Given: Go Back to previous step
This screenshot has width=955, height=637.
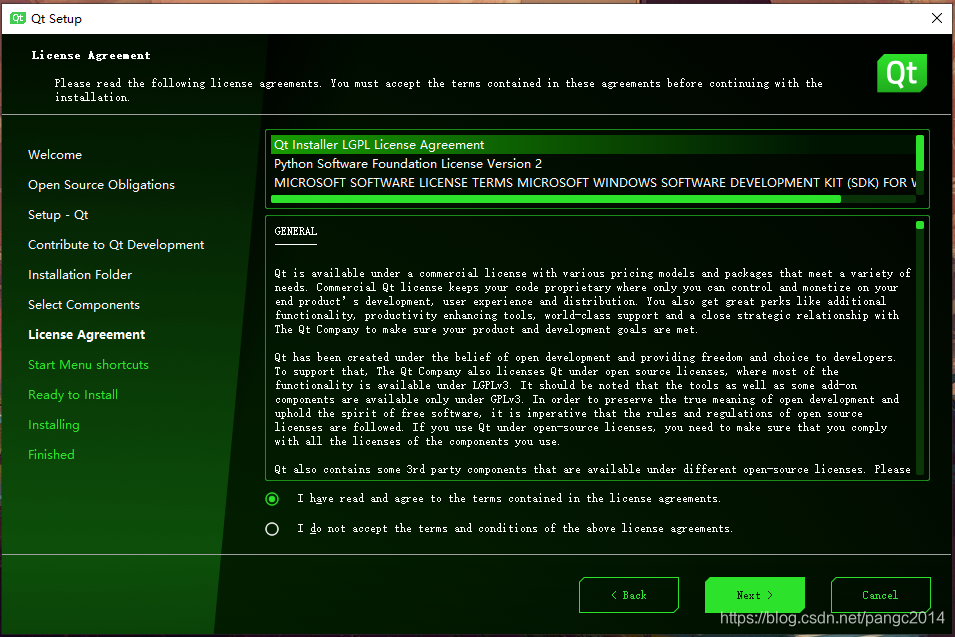Looking at the screenshot, I should (x=629, y=595).
